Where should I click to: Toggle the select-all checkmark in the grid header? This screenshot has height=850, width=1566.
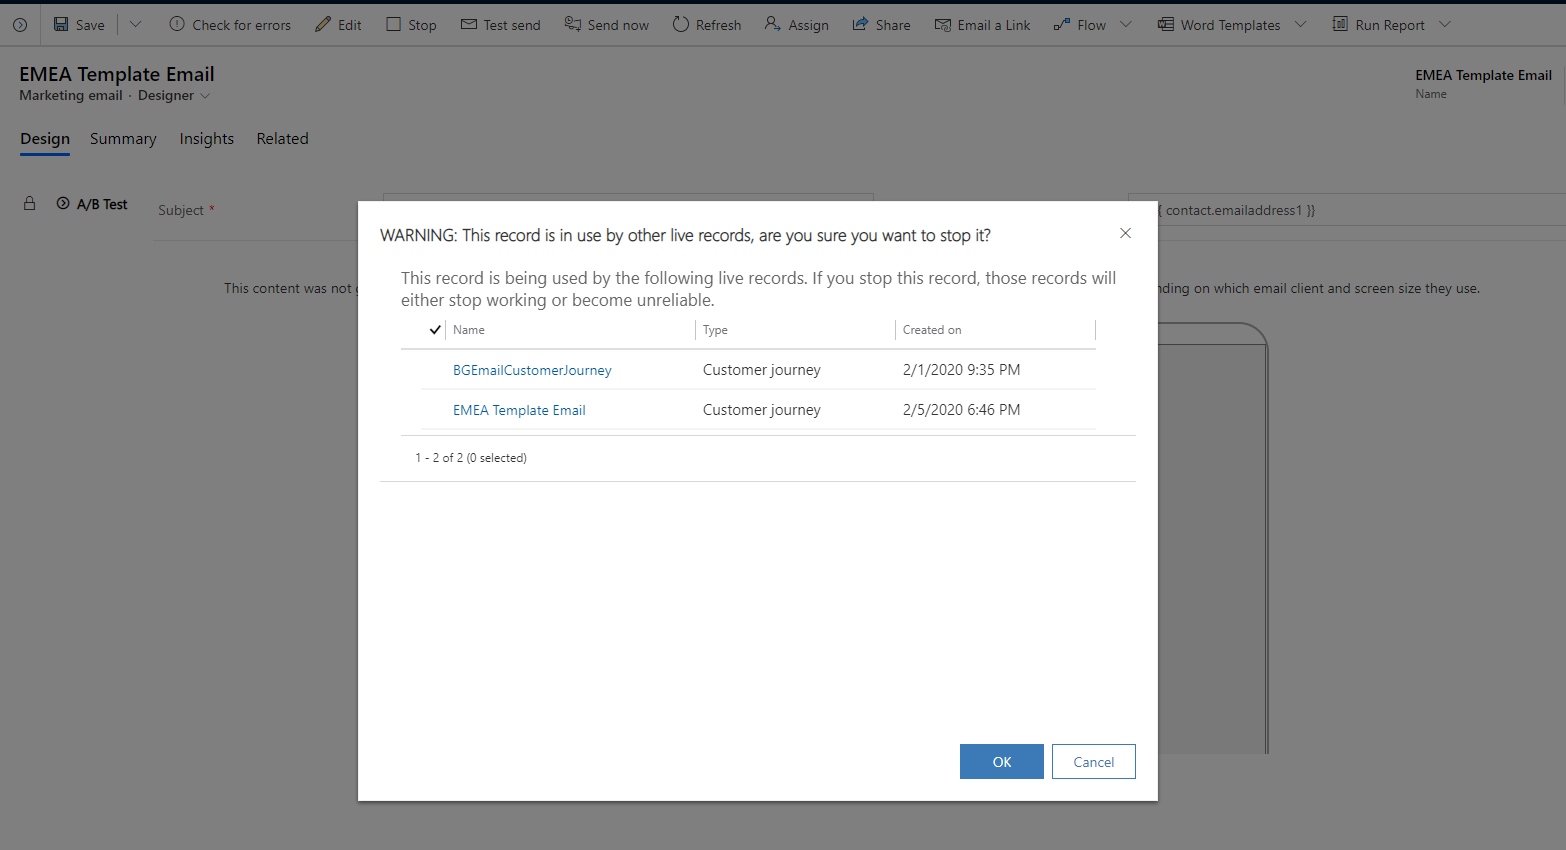[435, 330]
